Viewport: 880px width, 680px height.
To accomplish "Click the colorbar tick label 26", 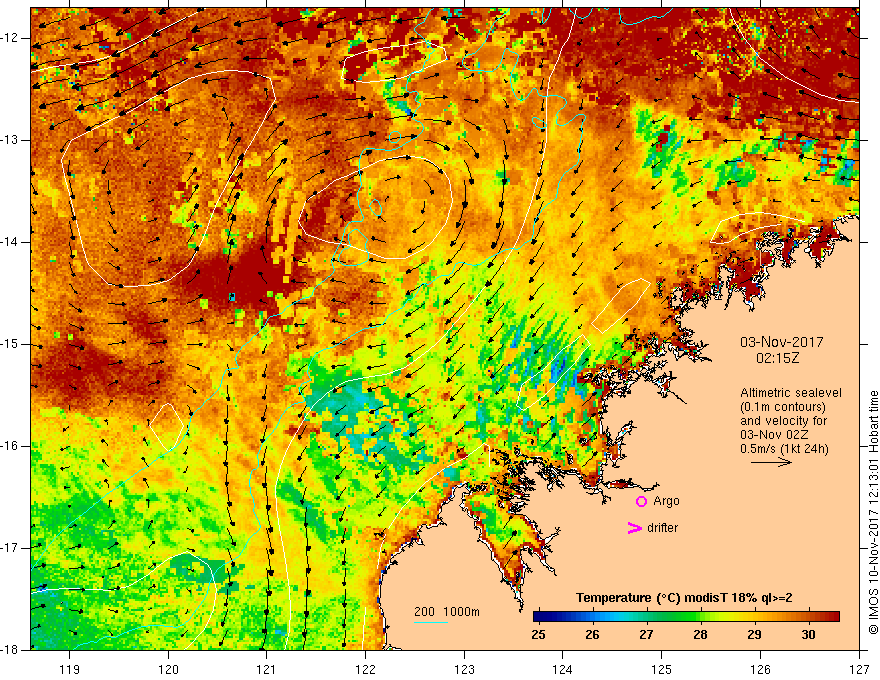I will [x=592, y=635].
